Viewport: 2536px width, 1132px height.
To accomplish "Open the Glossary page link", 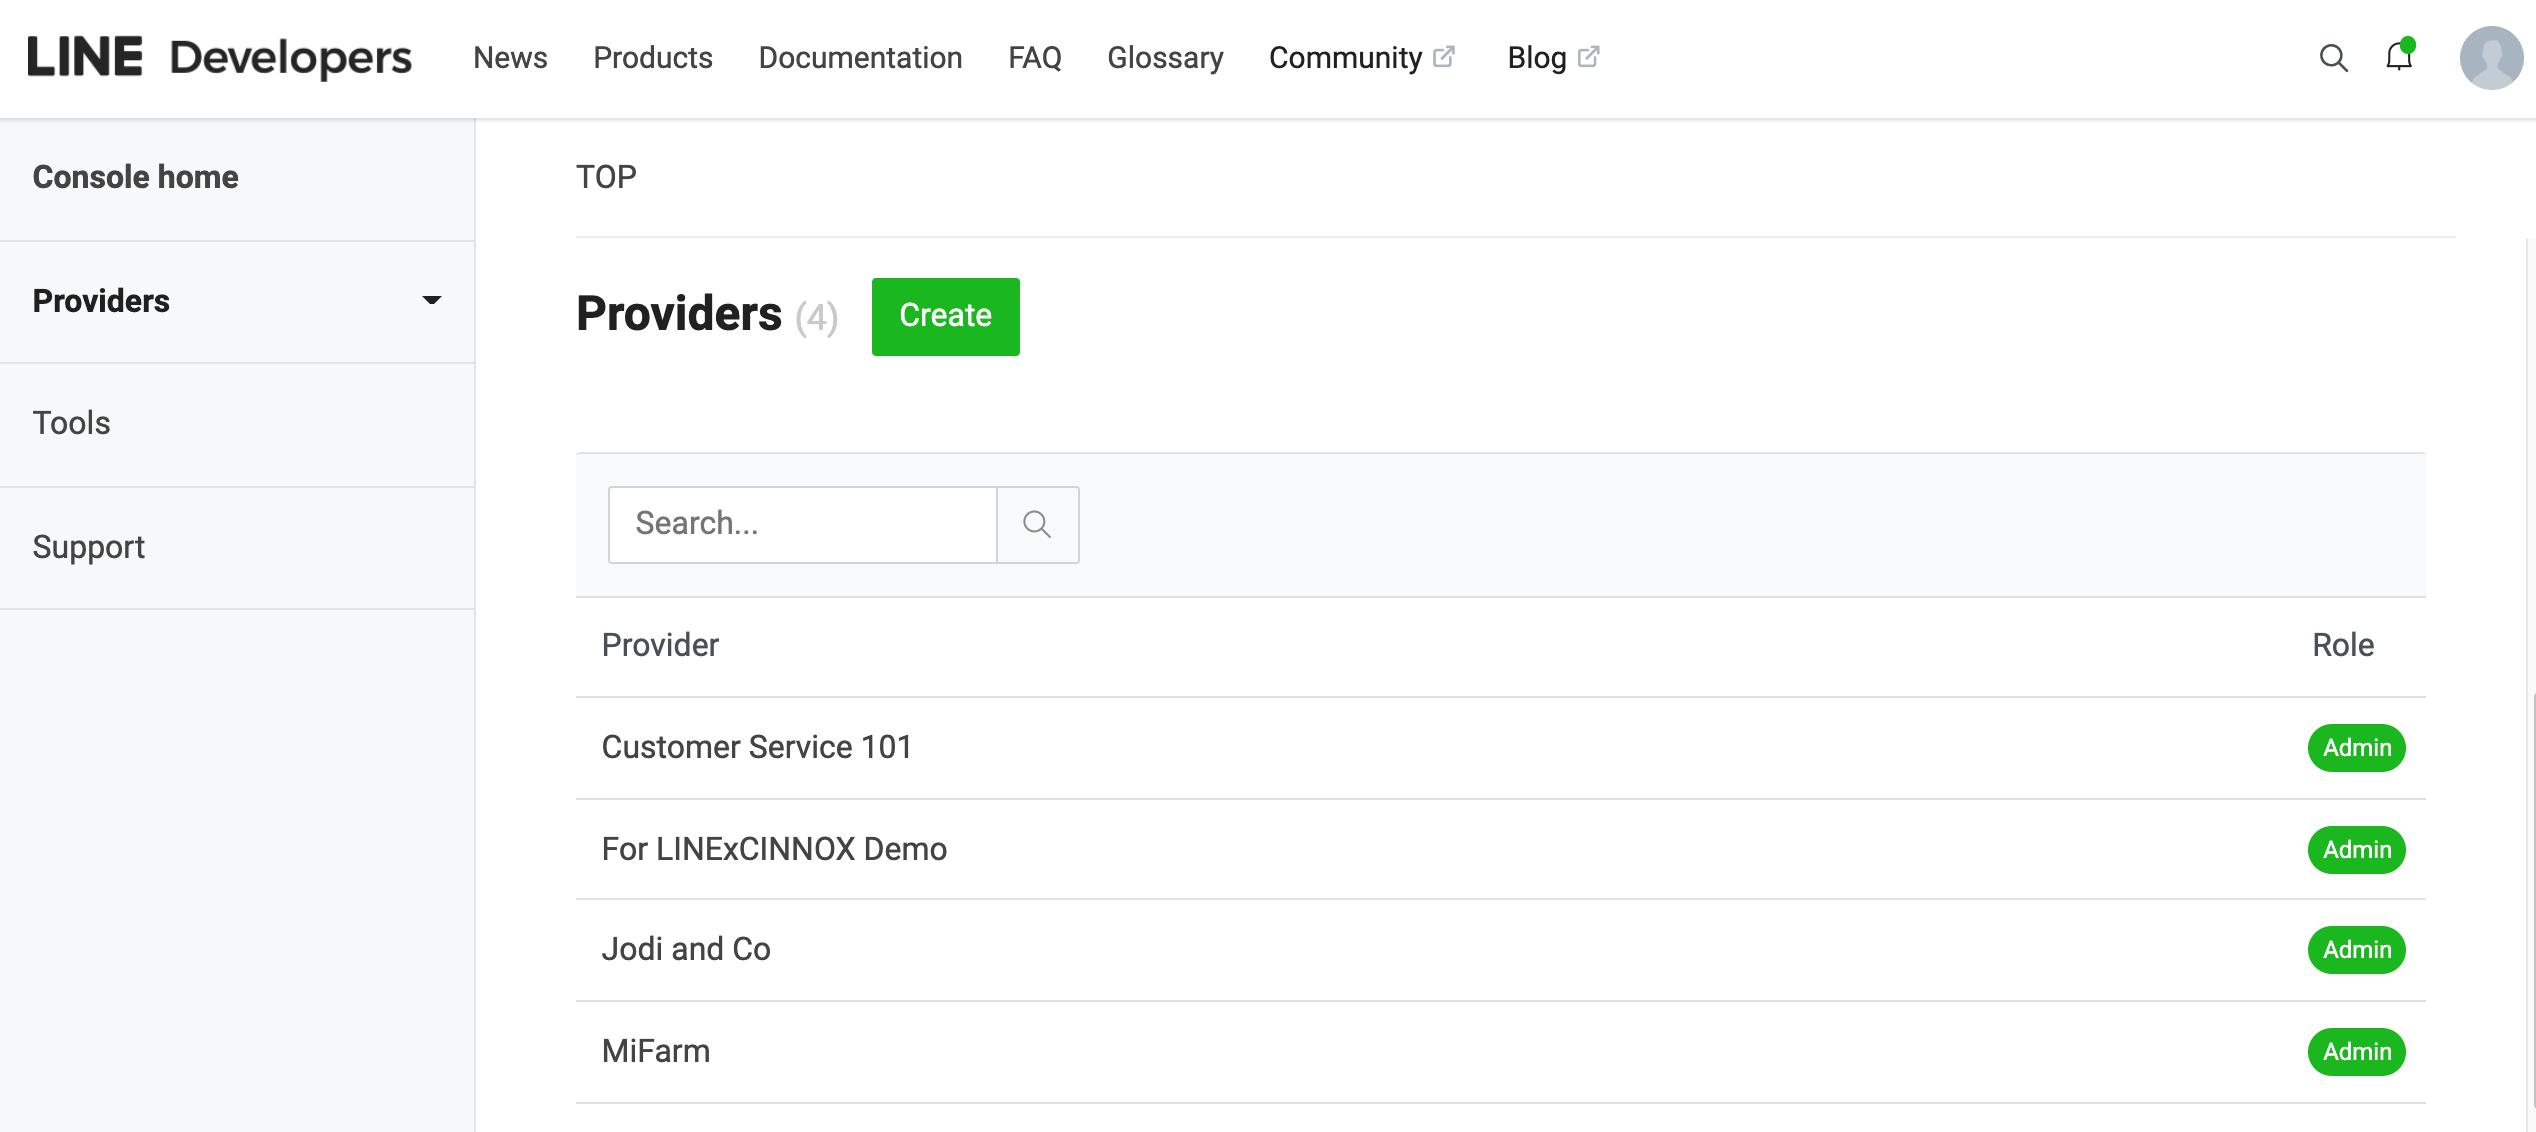I will [1165, 57].
